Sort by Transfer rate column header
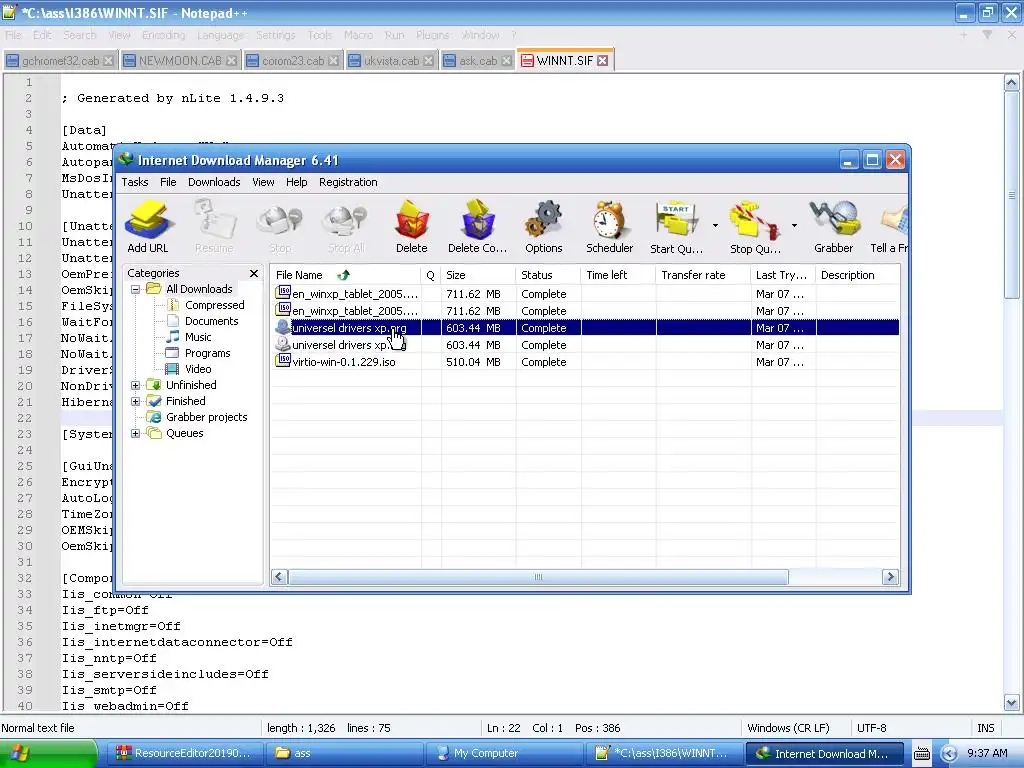The image size is (1024, 768). coord(703,275)
